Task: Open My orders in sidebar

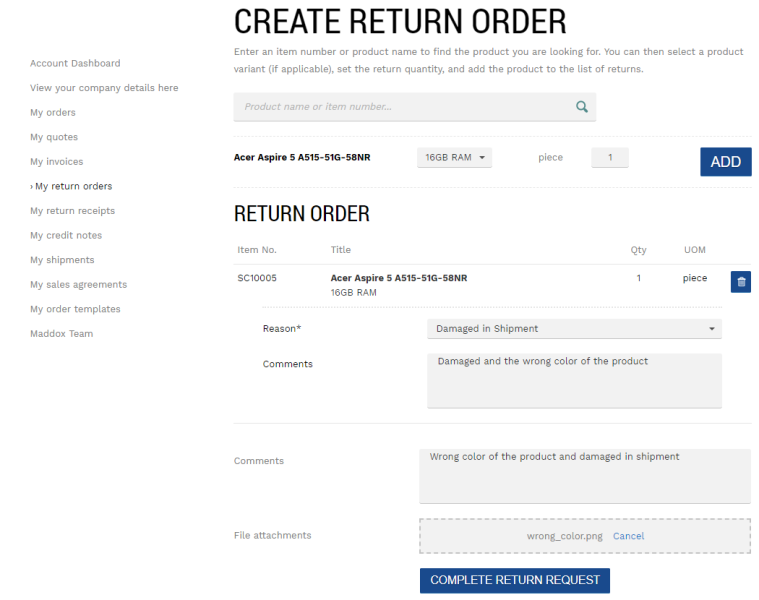Action: (53, 113)
